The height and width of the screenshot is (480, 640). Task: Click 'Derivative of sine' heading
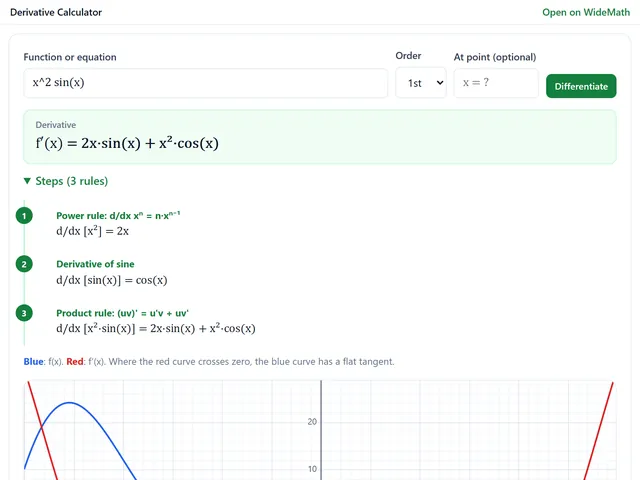click(x=95, y=264)
